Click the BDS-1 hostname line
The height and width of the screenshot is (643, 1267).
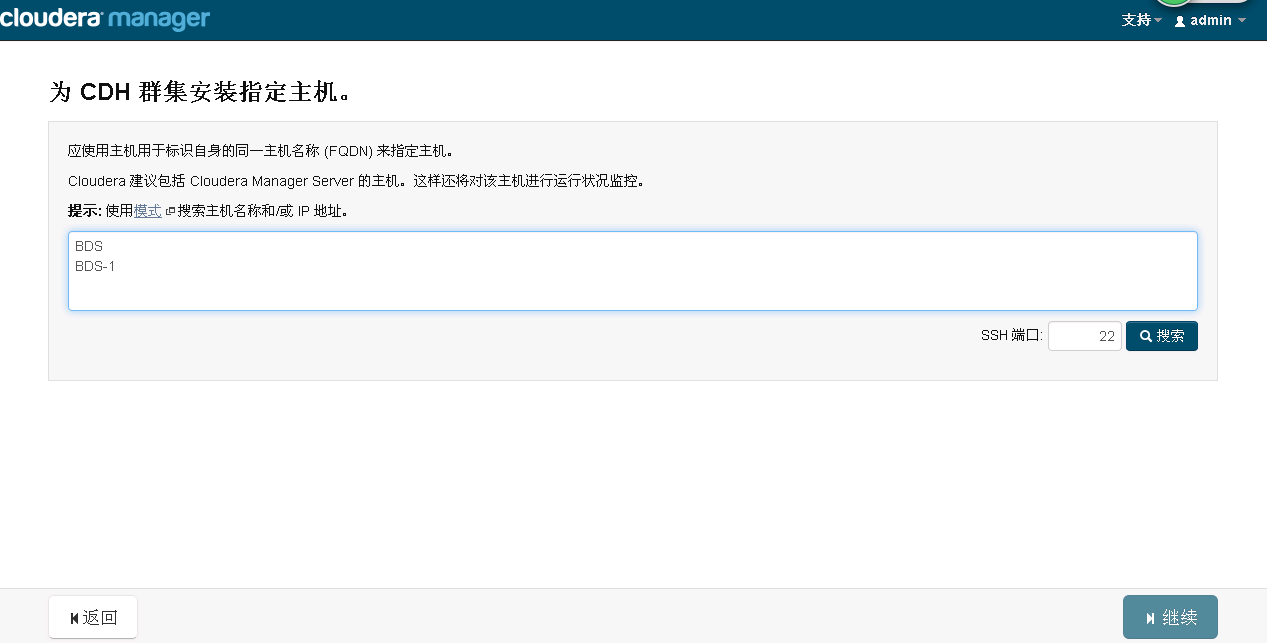95,266
